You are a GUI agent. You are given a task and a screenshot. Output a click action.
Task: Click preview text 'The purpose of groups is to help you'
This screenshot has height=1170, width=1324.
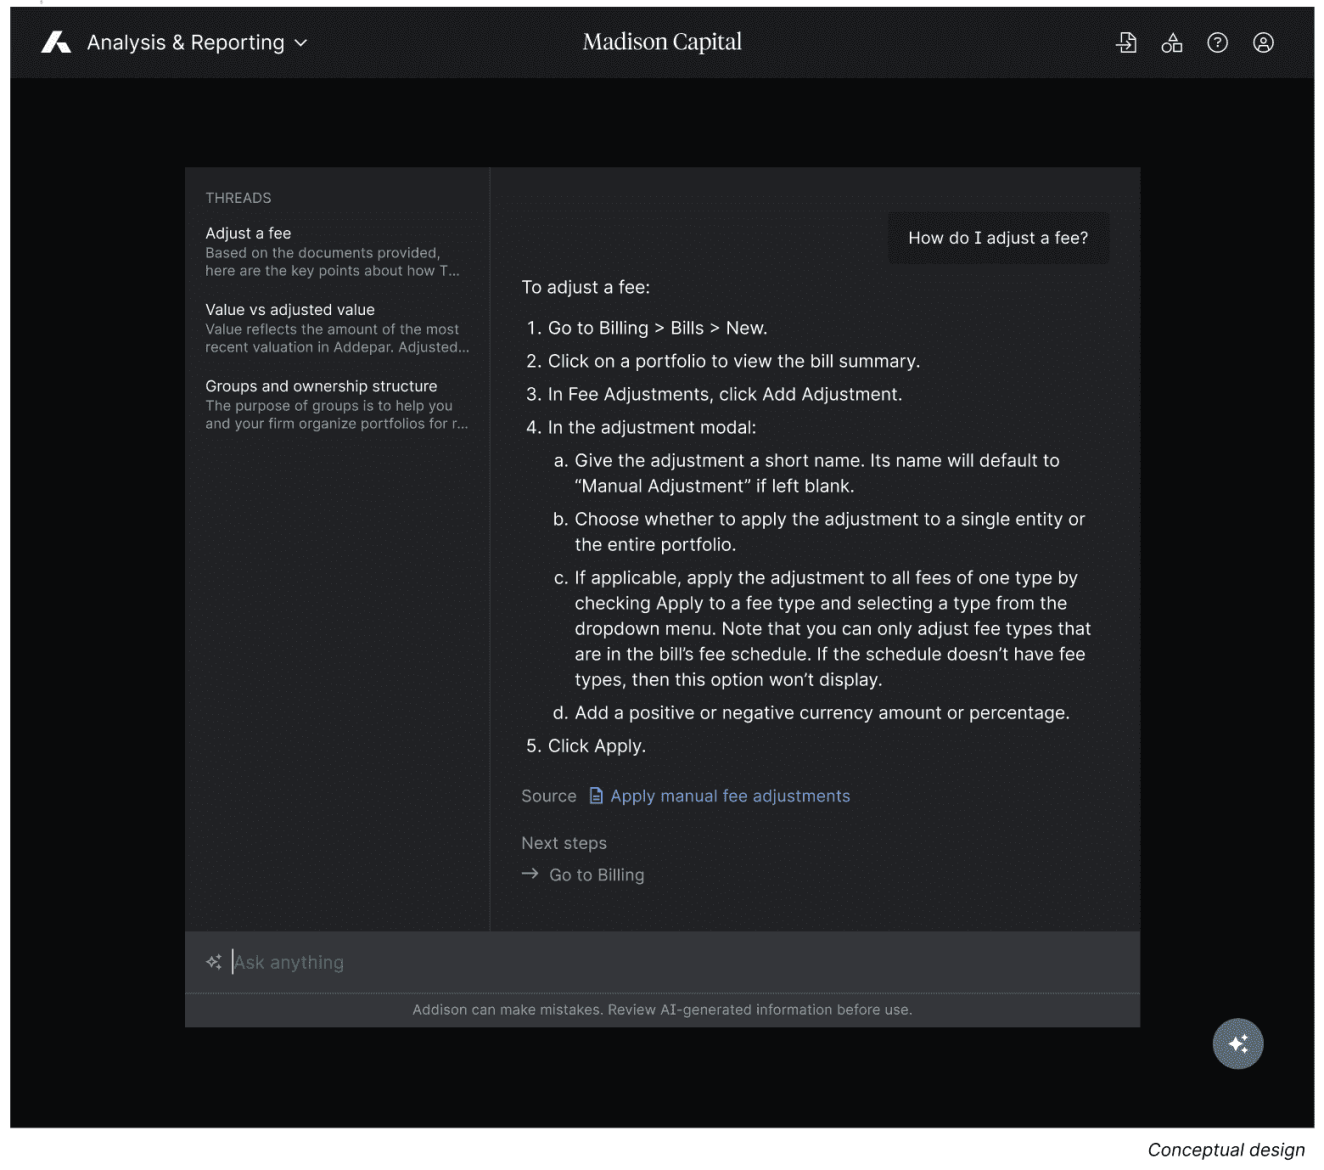(x=329, y=405)
